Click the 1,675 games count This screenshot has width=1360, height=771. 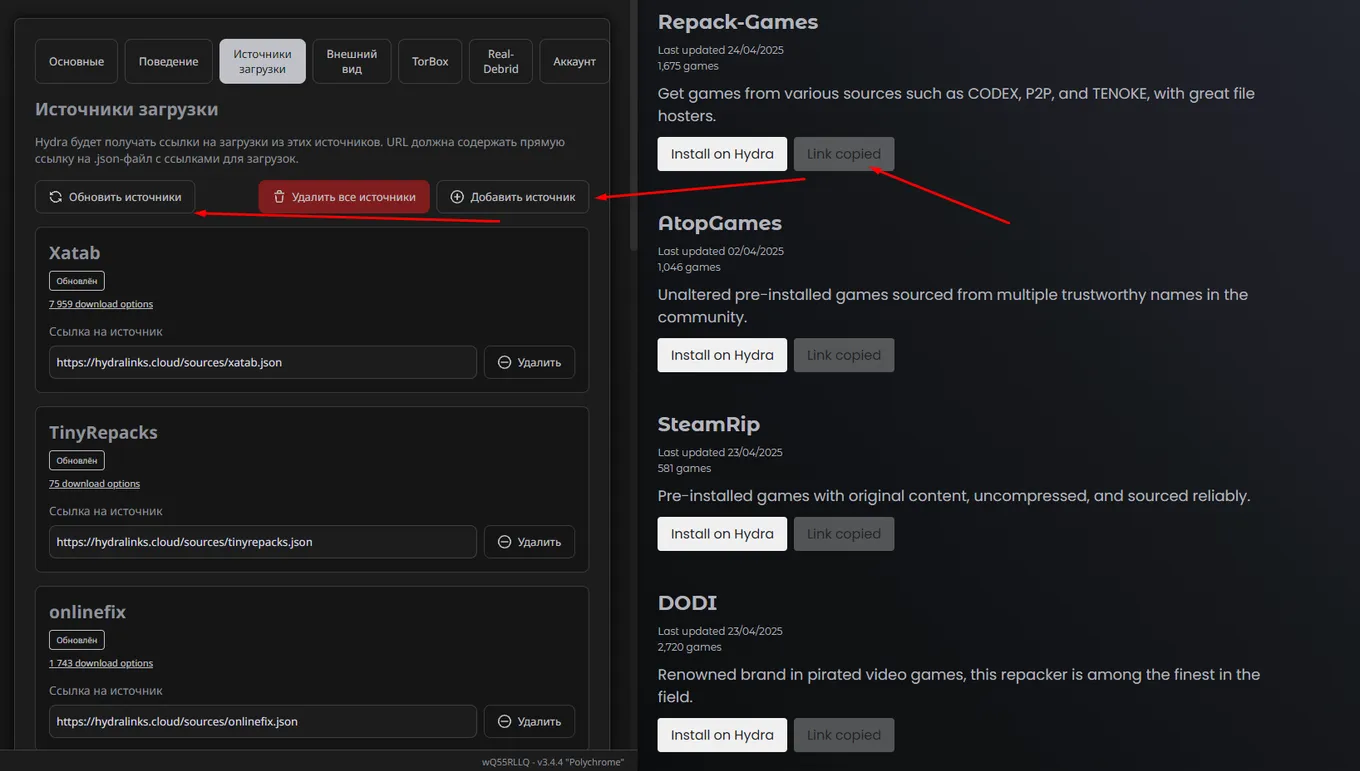[x=688, y=67]
